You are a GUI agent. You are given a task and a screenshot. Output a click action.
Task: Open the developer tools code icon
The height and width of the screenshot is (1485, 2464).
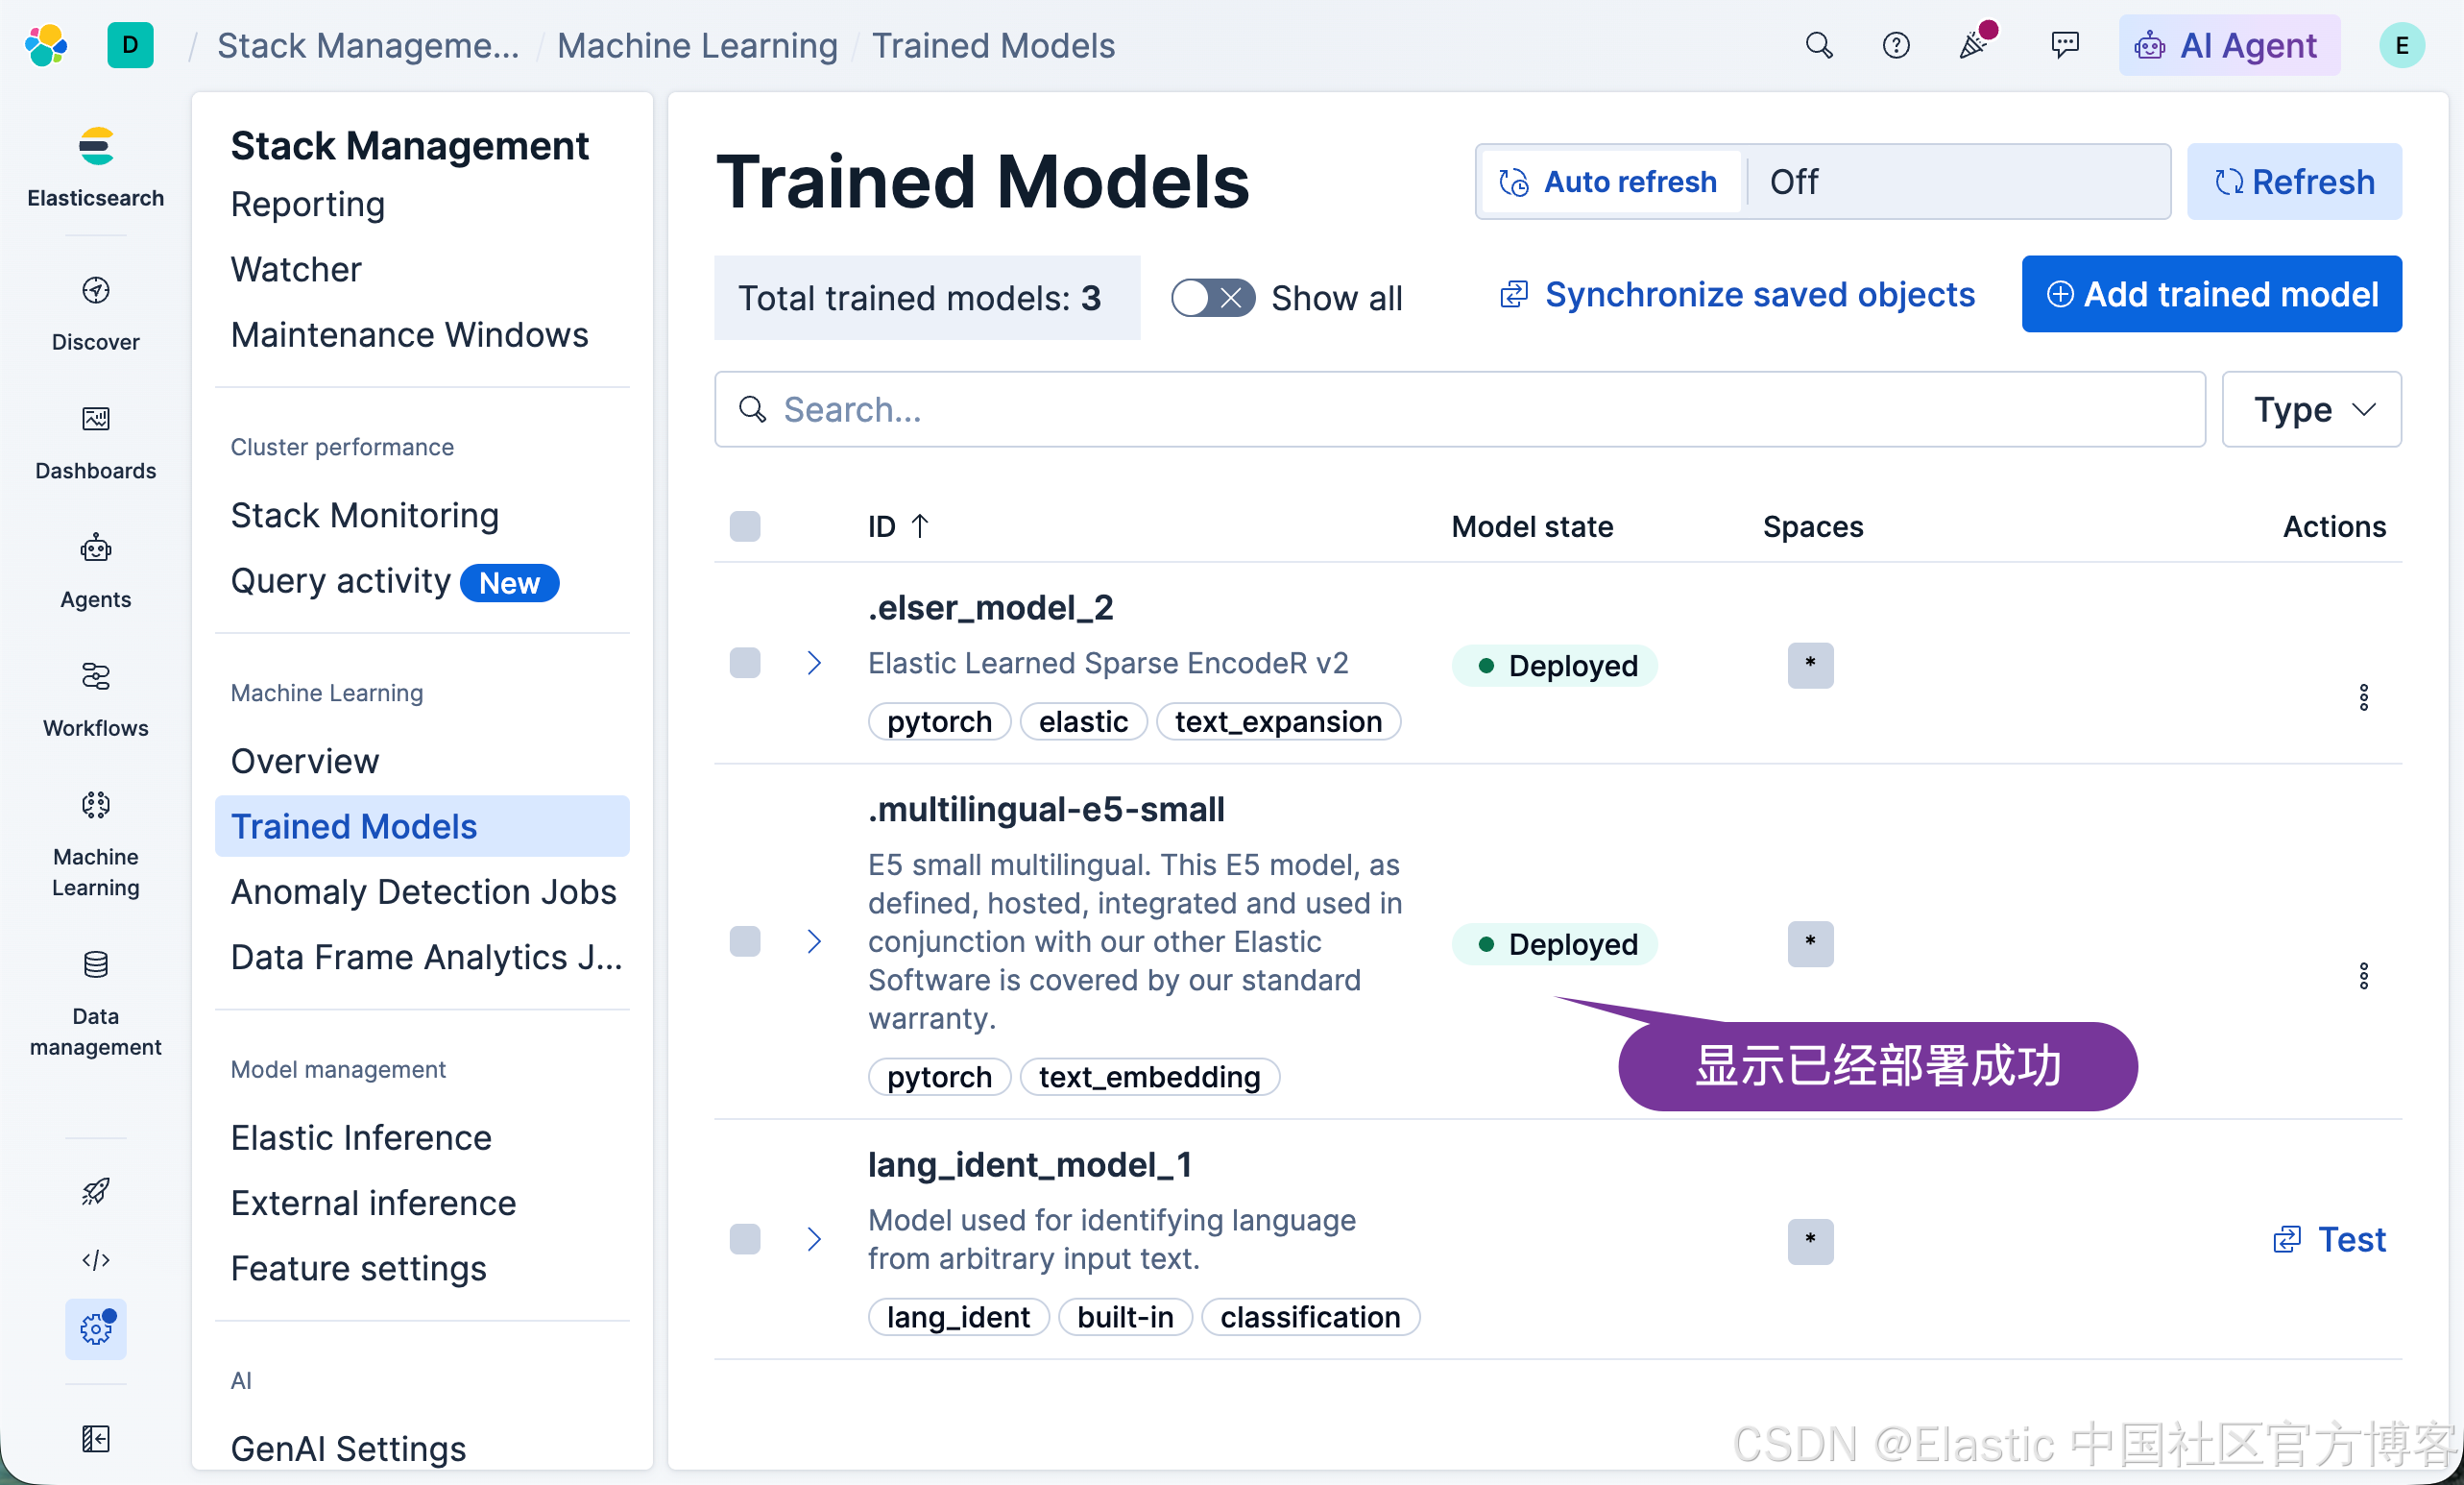pos(96,1260)
